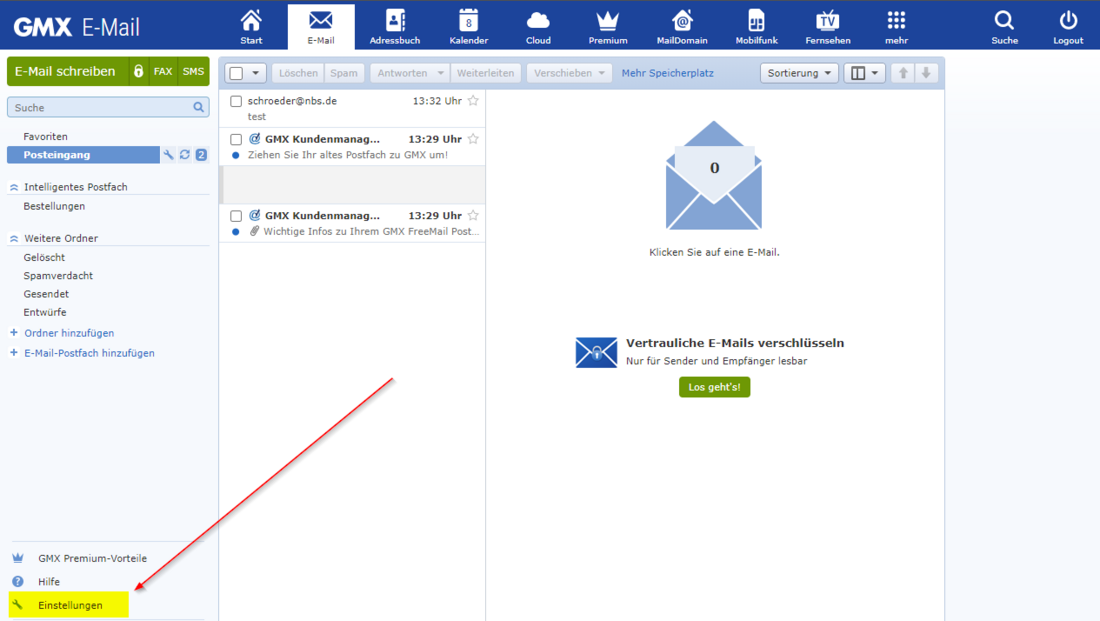The image size is (1100, 621).
Task: Open the Spamverdacht folder
Action: [58, 276]
